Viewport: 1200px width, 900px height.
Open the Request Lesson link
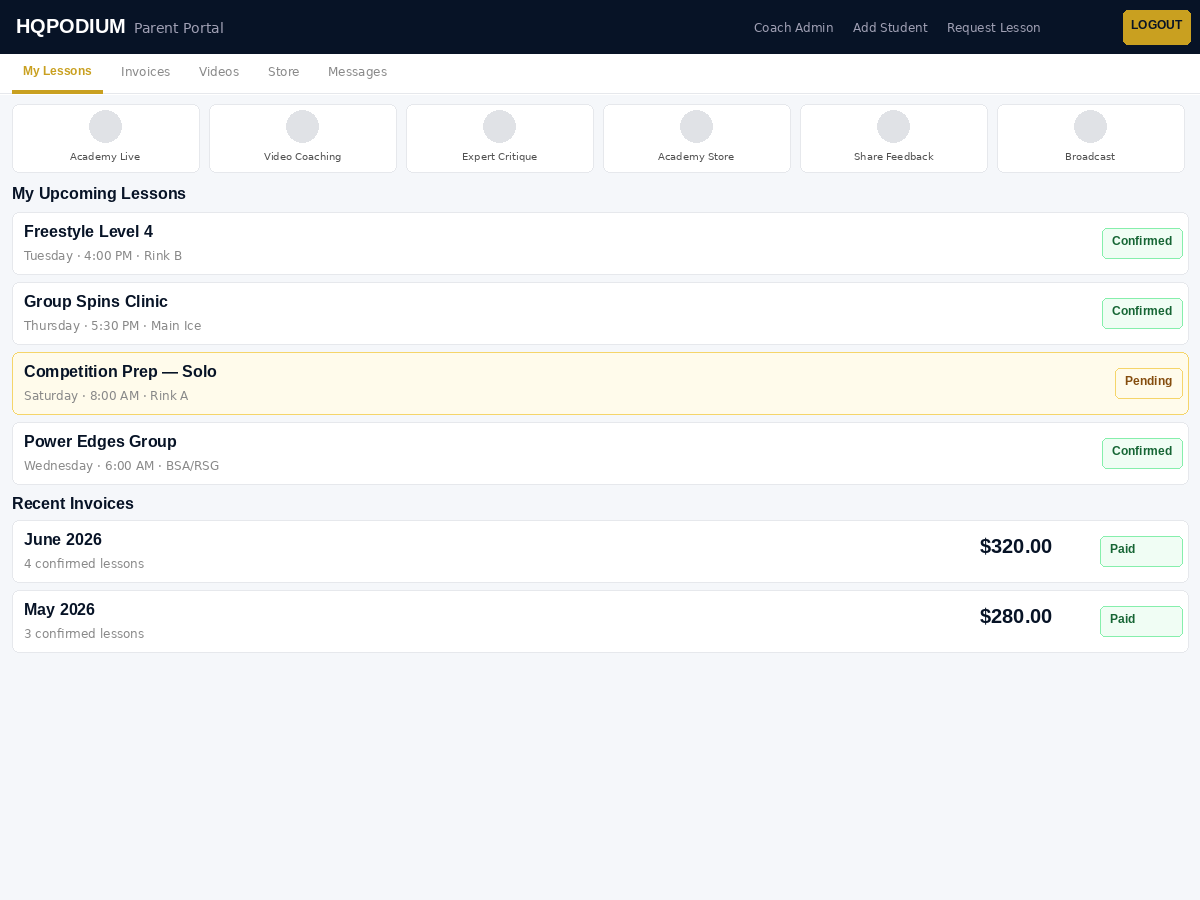[x=994, y=28]
